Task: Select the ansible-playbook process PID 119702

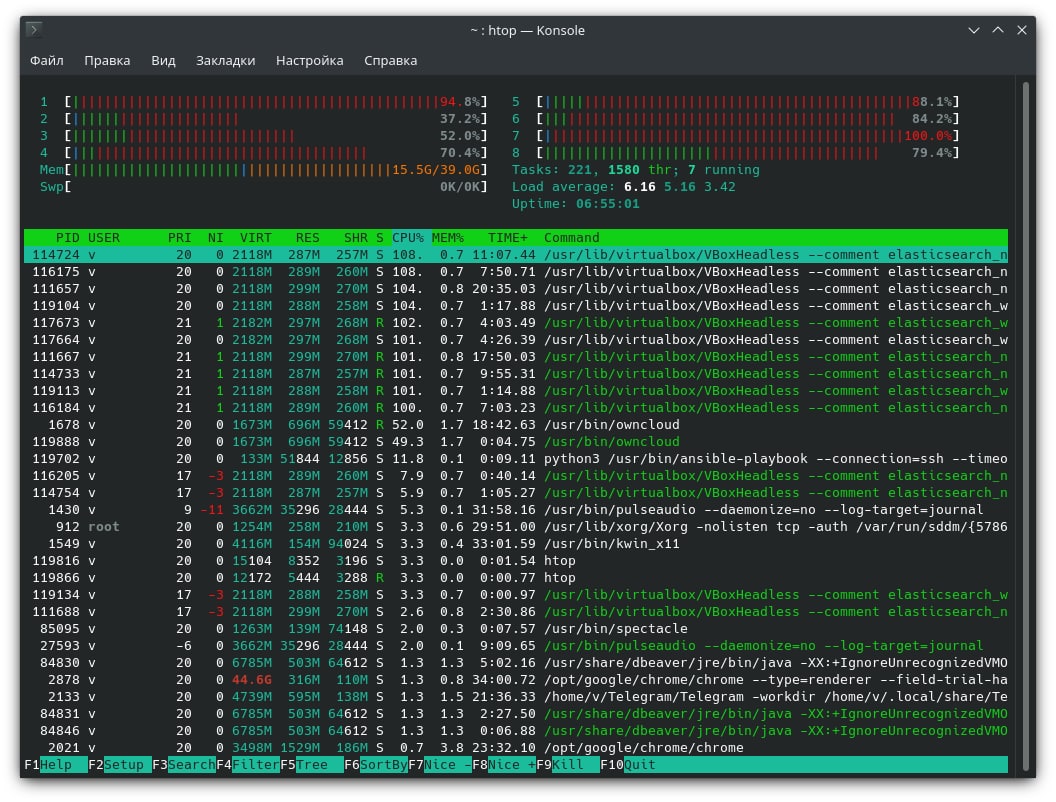Action: (x=516, y=459)
